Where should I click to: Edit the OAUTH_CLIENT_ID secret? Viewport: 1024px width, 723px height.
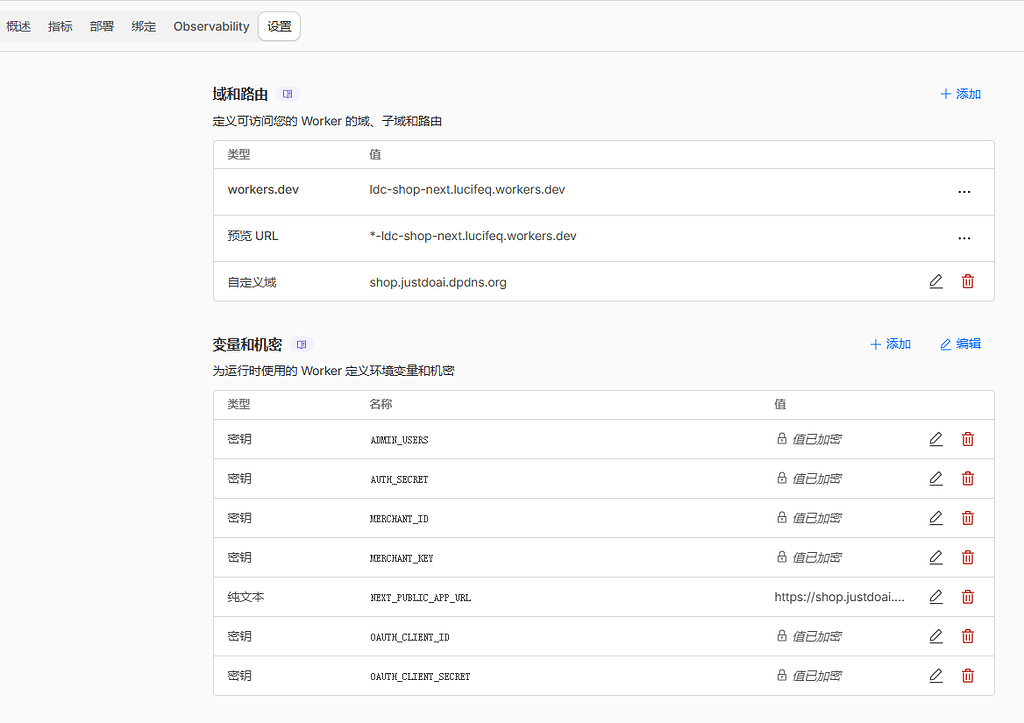[936, 636]
